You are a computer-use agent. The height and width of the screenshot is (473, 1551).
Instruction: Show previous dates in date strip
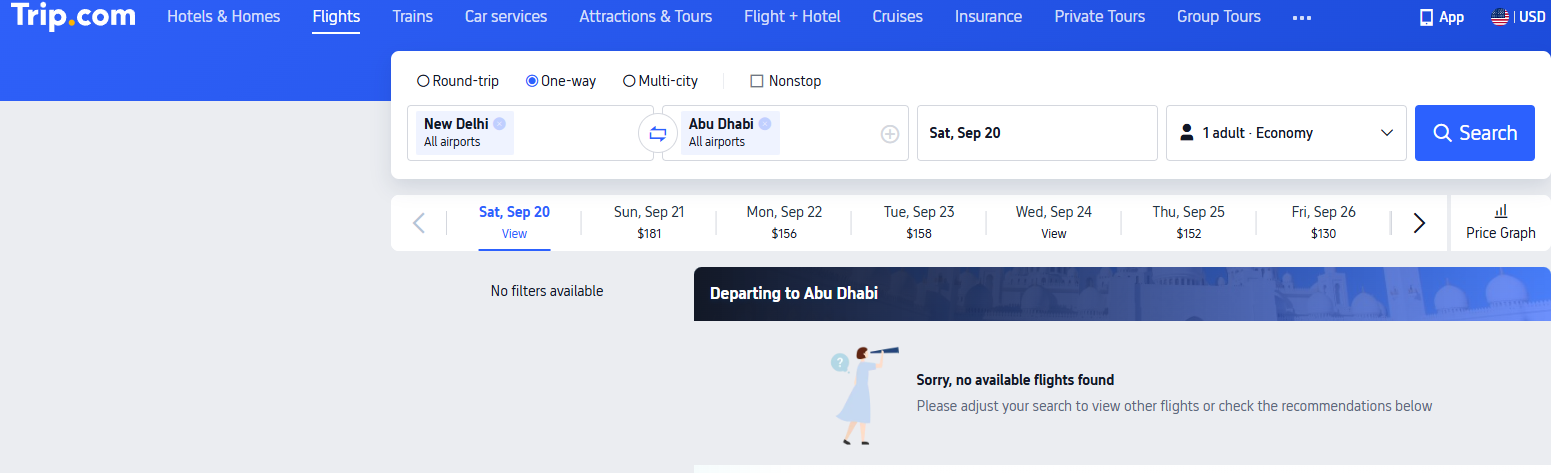[419, 223]
